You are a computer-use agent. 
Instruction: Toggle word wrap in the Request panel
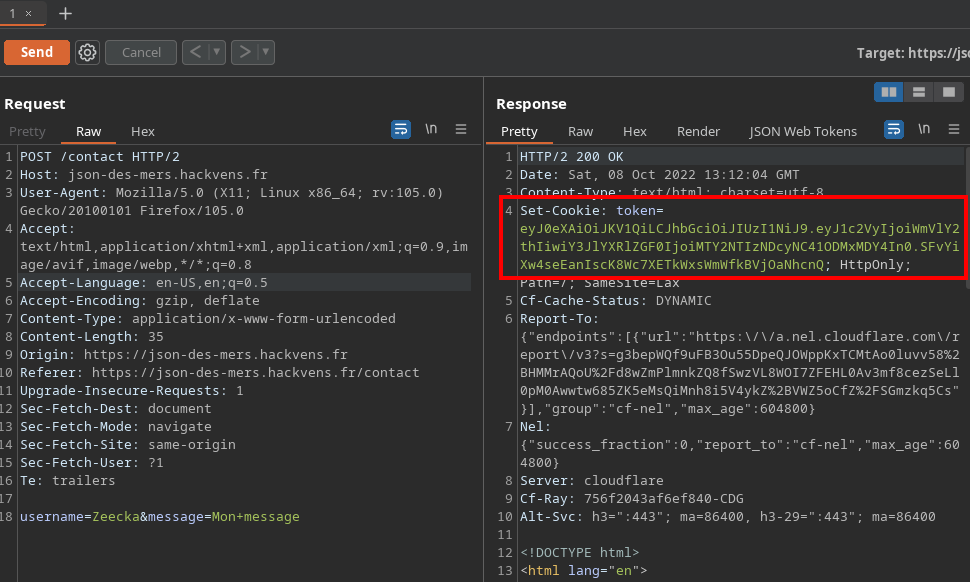point(401,129)
